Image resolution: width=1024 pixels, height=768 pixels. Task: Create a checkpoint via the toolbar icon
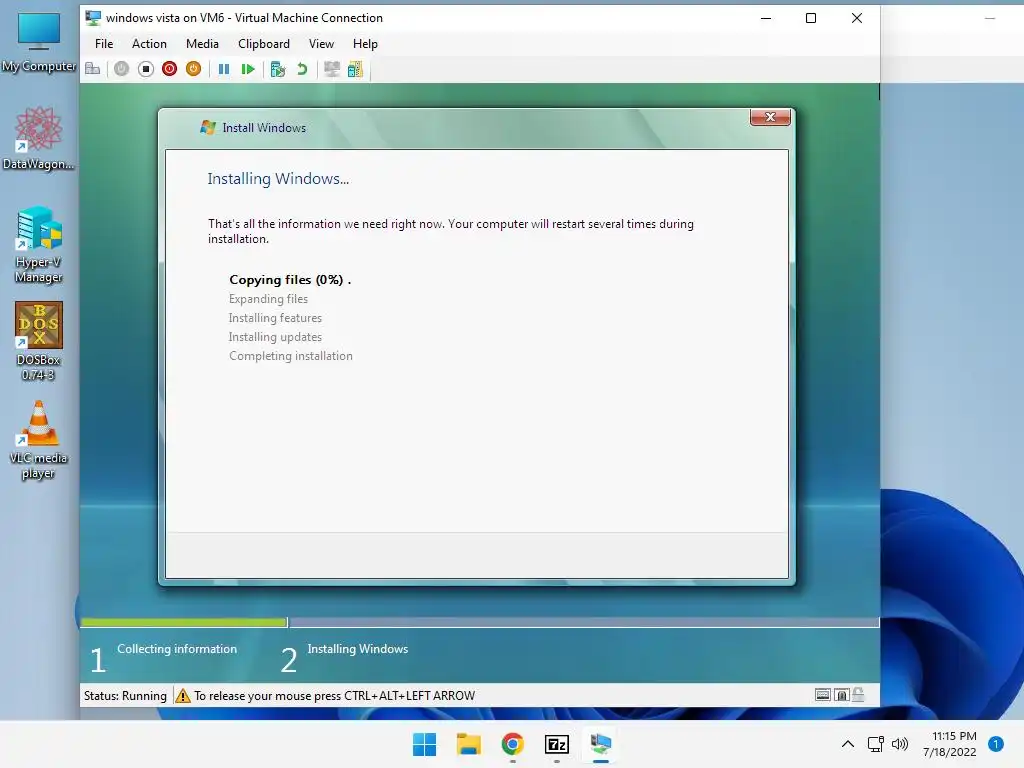[x=278, y=69]
